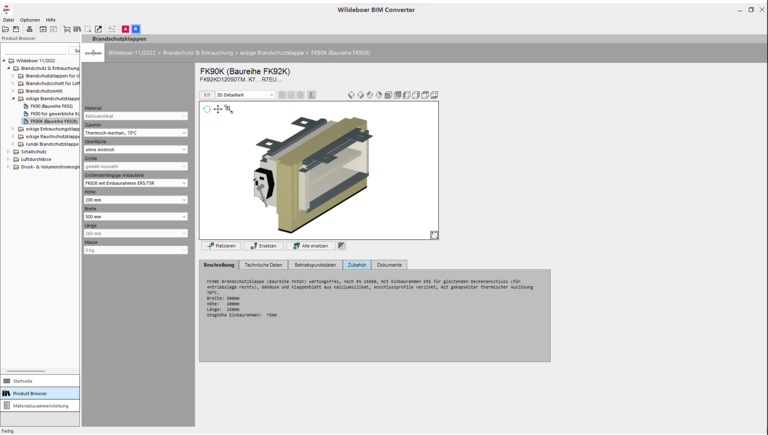Click the open folder toolbar icon
768x435 pixels.
[5, 29]
